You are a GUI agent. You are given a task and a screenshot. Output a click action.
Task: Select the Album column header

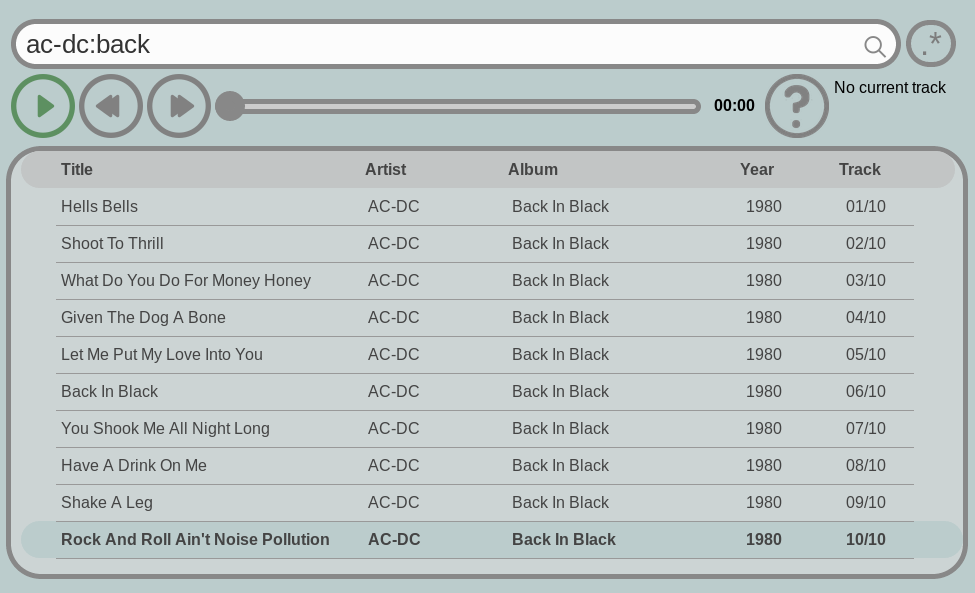point(533,169)
